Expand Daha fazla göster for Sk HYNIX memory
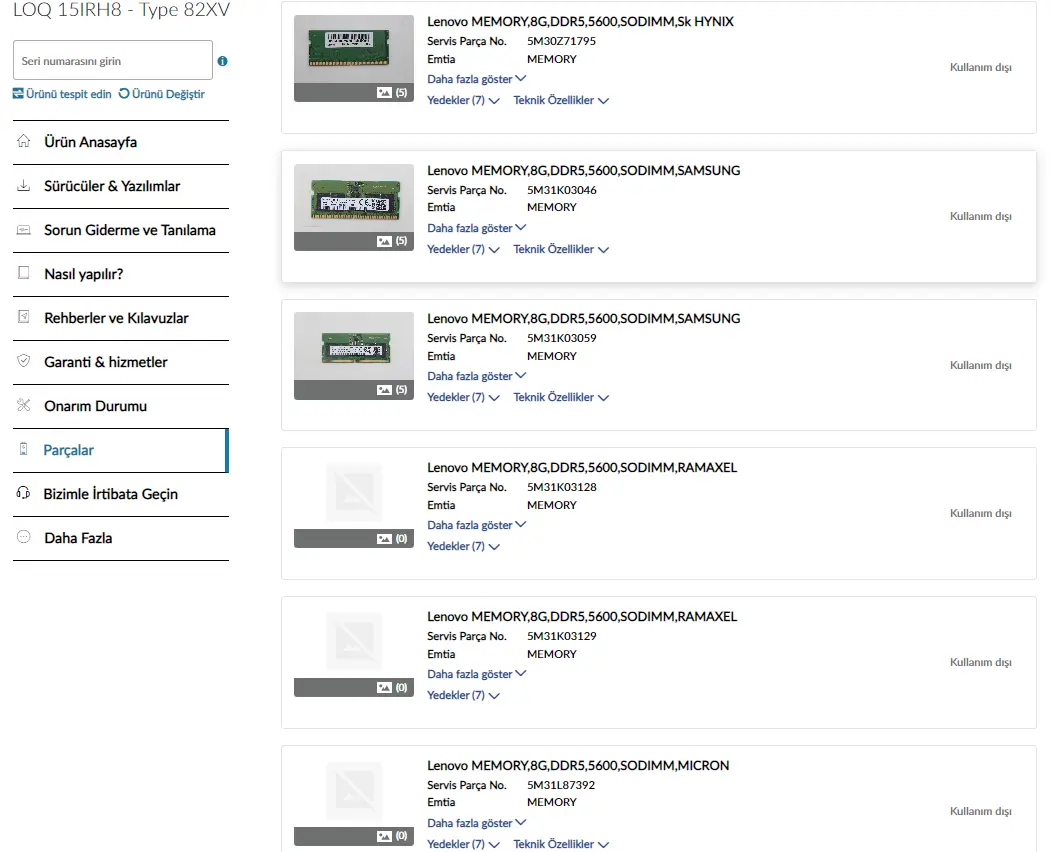 [x=477, y=79]
